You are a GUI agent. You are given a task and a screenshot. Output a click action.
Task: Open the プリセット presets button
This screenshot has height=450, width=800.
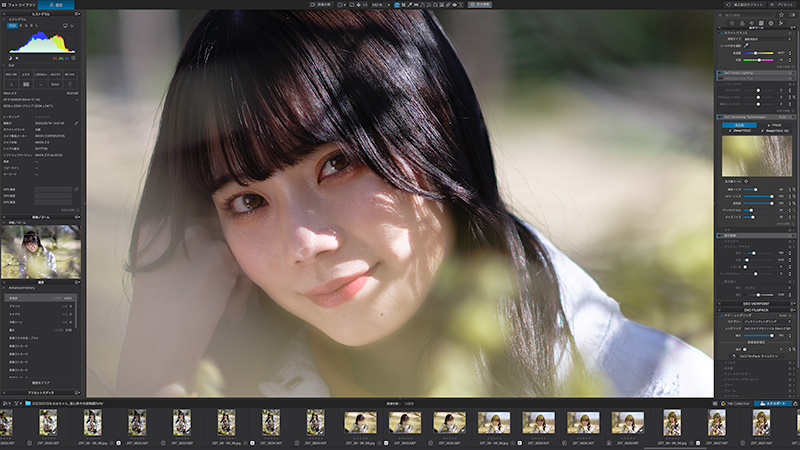point(783,5)
